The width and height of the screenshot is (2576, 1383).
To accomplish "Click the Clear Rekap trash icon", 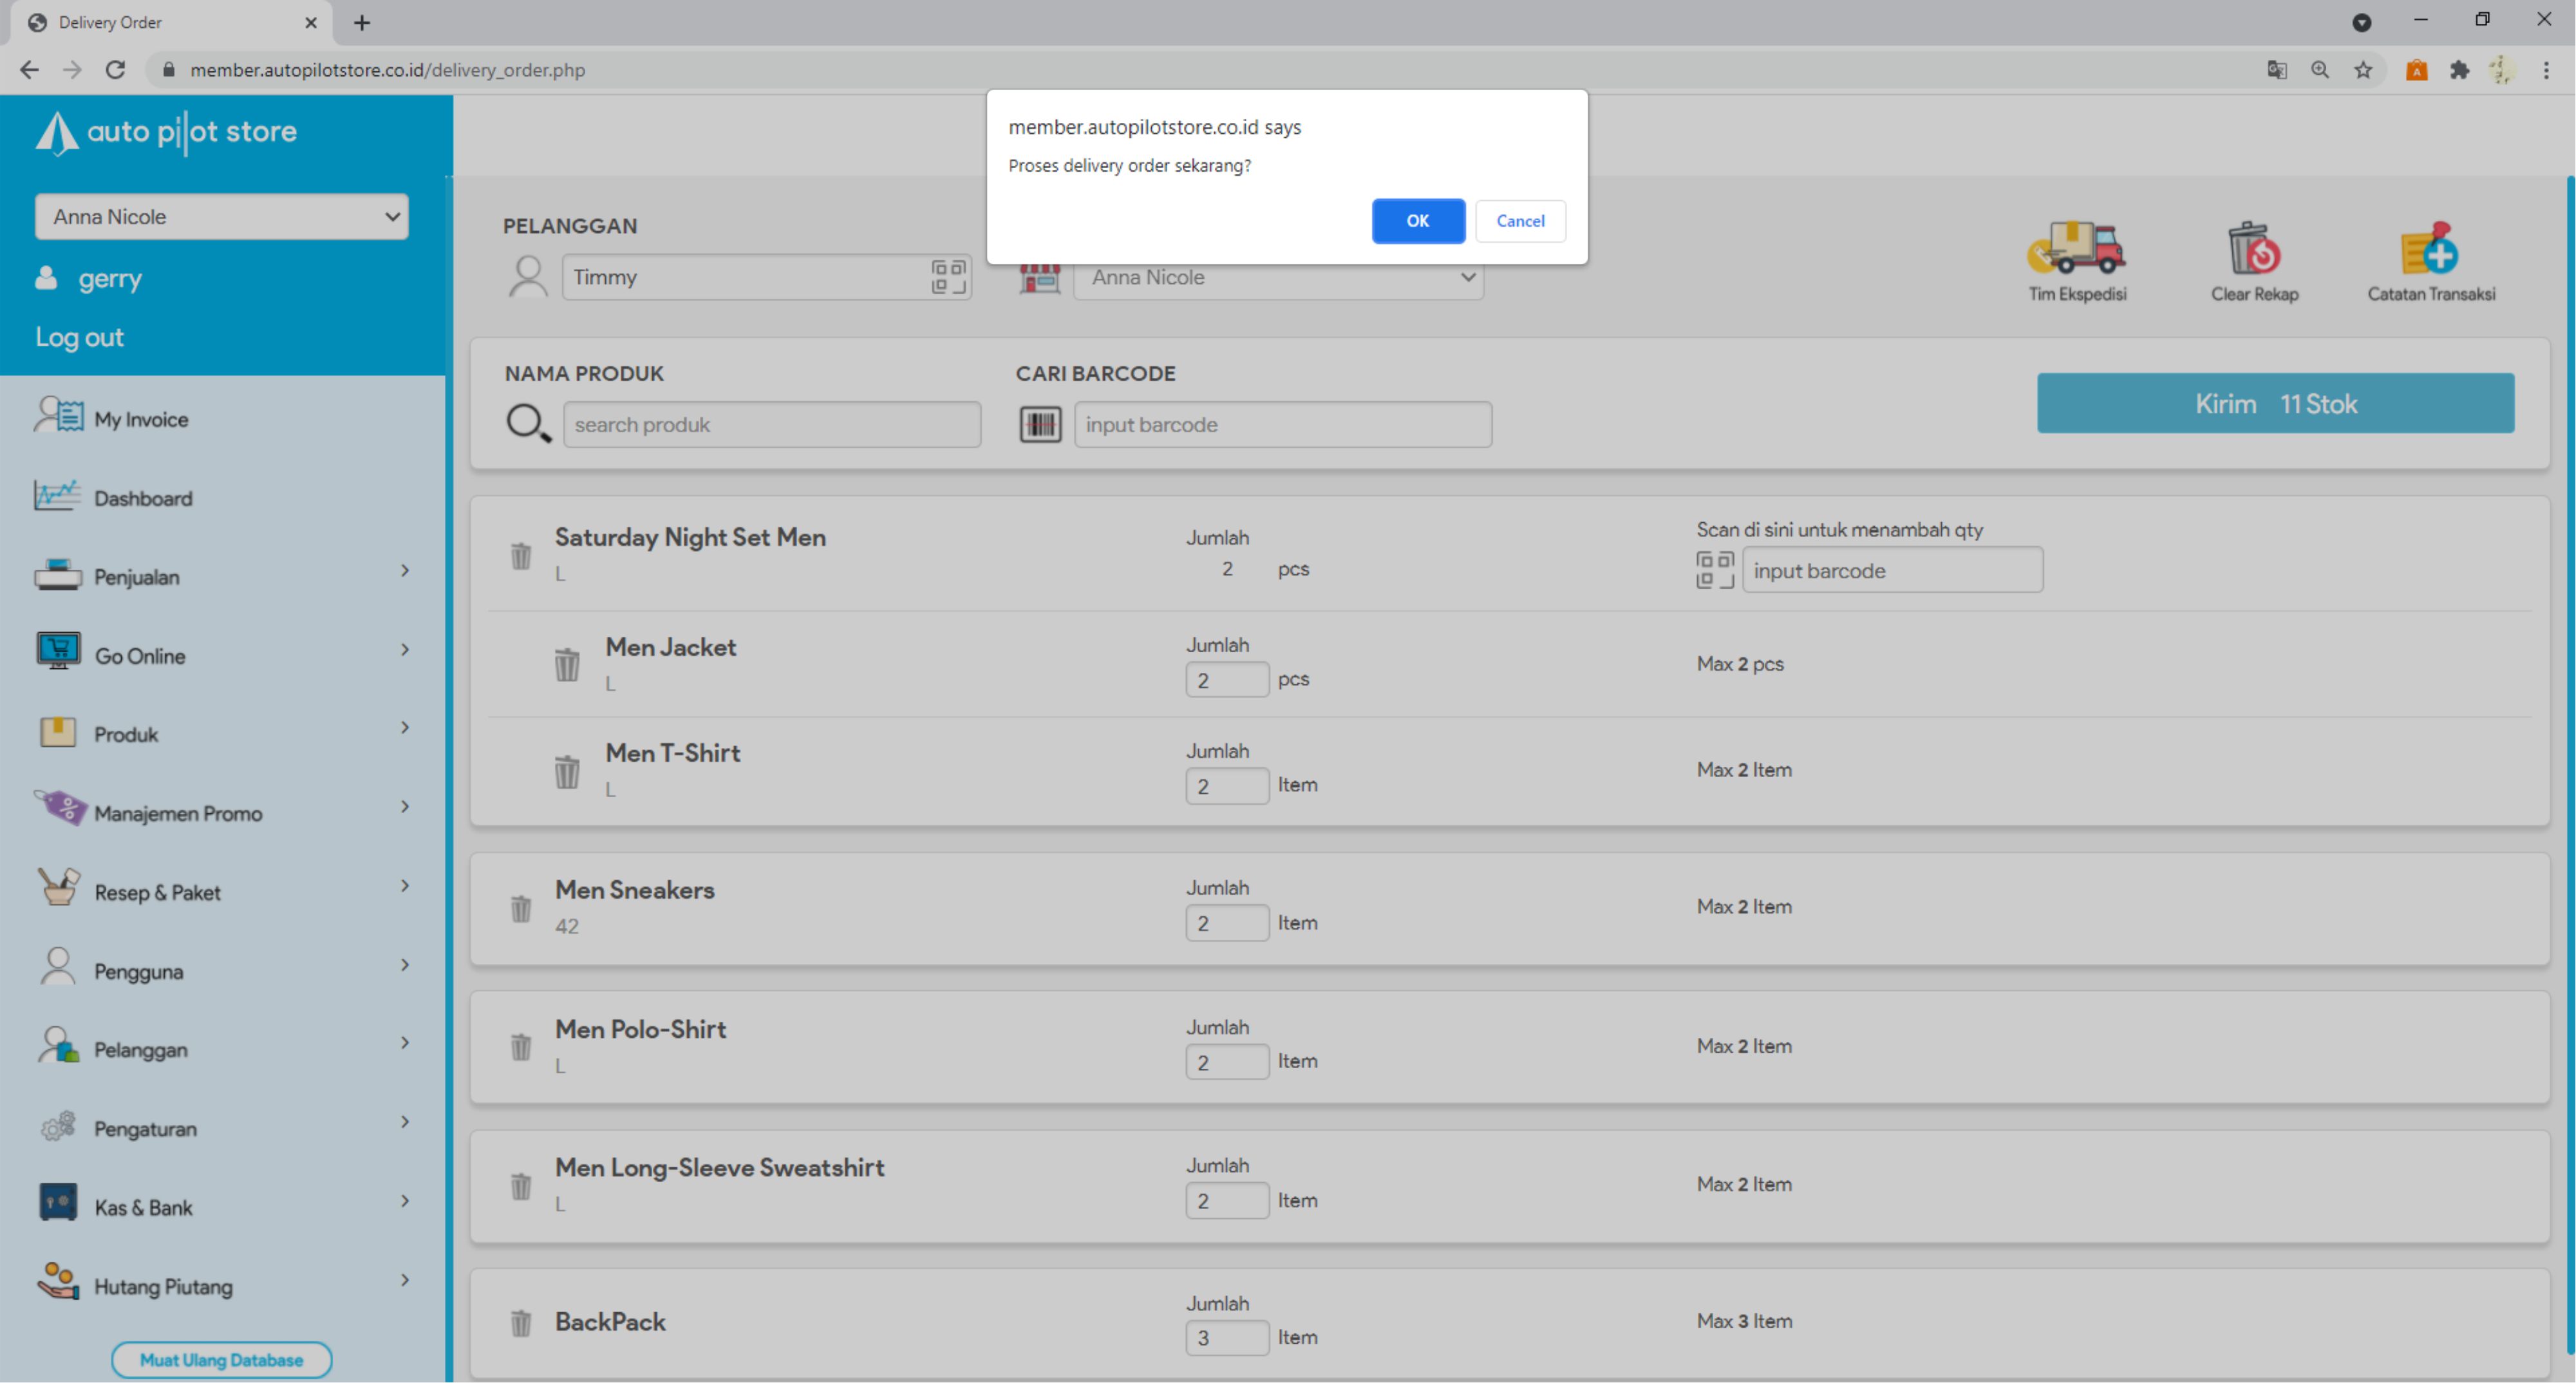I will coord(2253,249).
